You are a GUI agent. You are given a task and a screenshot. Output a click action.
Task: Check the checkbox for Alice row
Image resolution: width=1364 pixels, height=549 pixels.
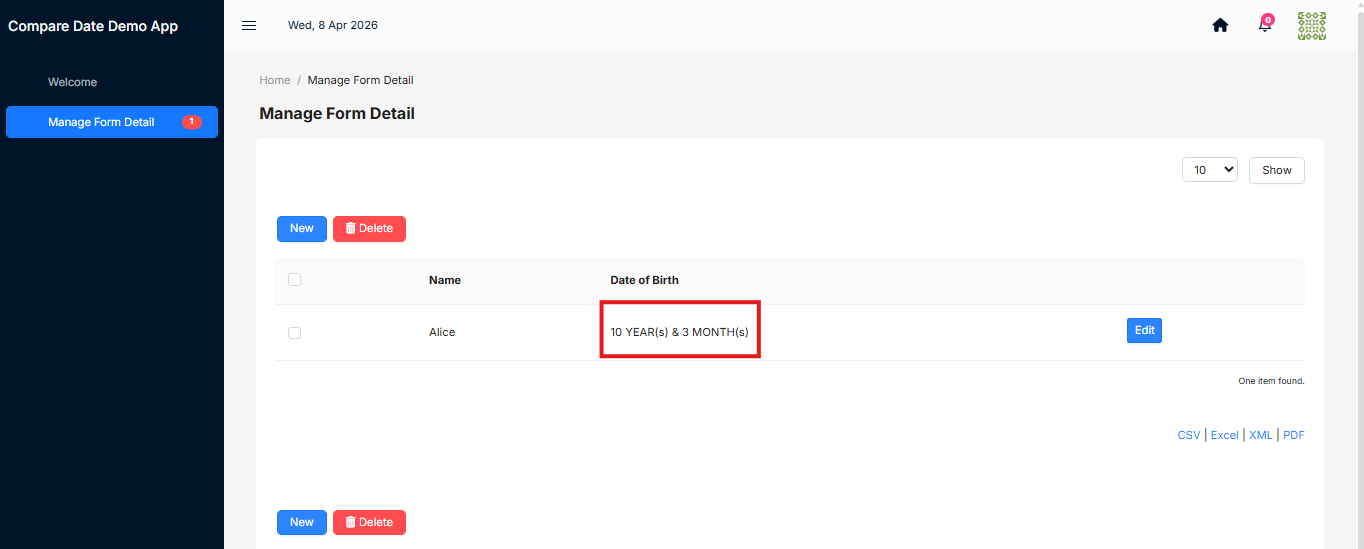point(294,333)
